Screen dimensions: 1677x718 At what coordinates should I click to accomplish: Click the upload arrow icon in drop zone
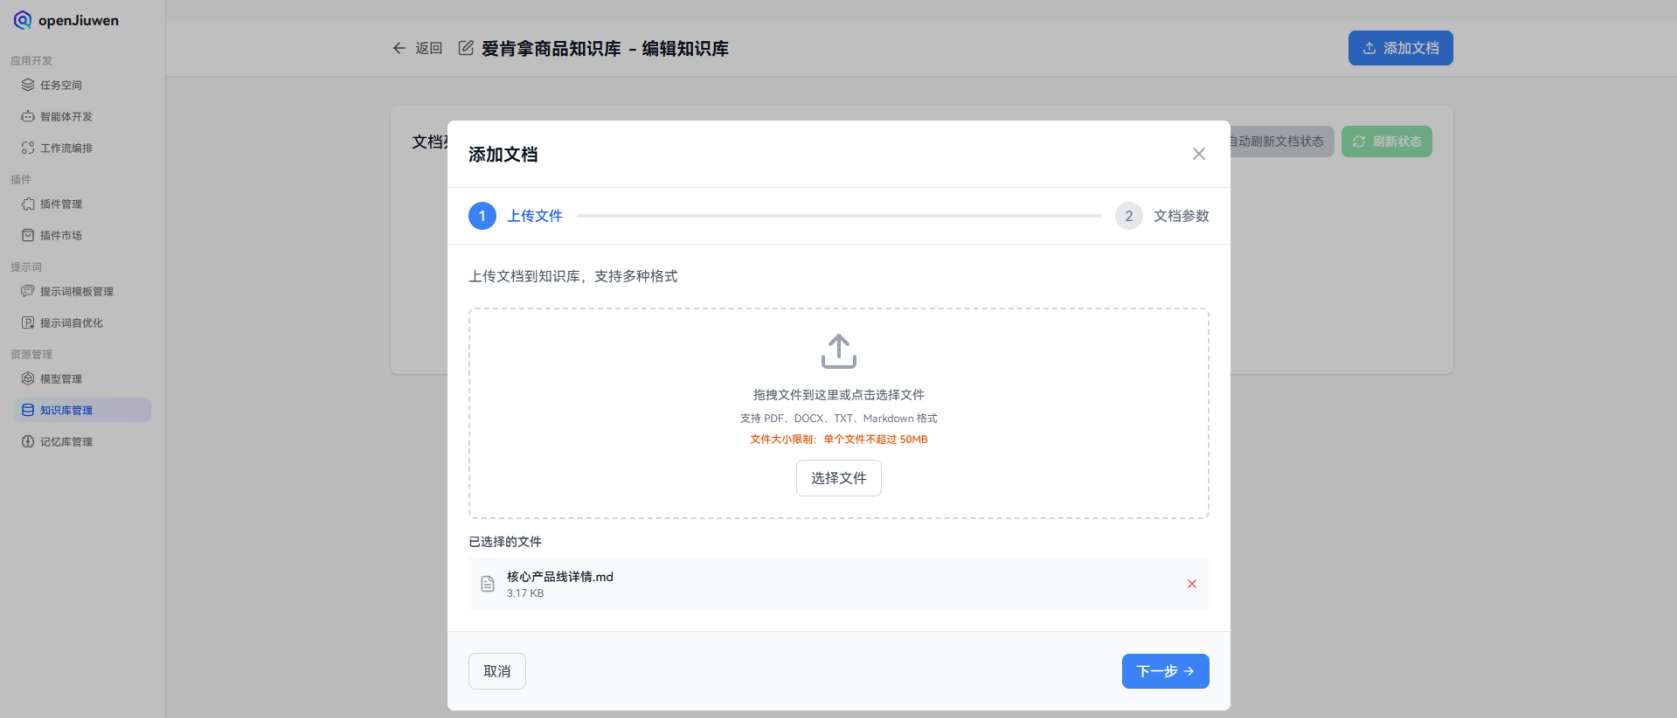(839, 352)
